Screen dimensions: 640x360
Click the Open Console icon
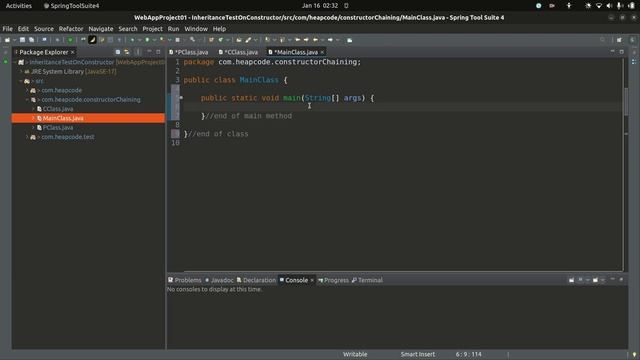(x=596, y=280)
